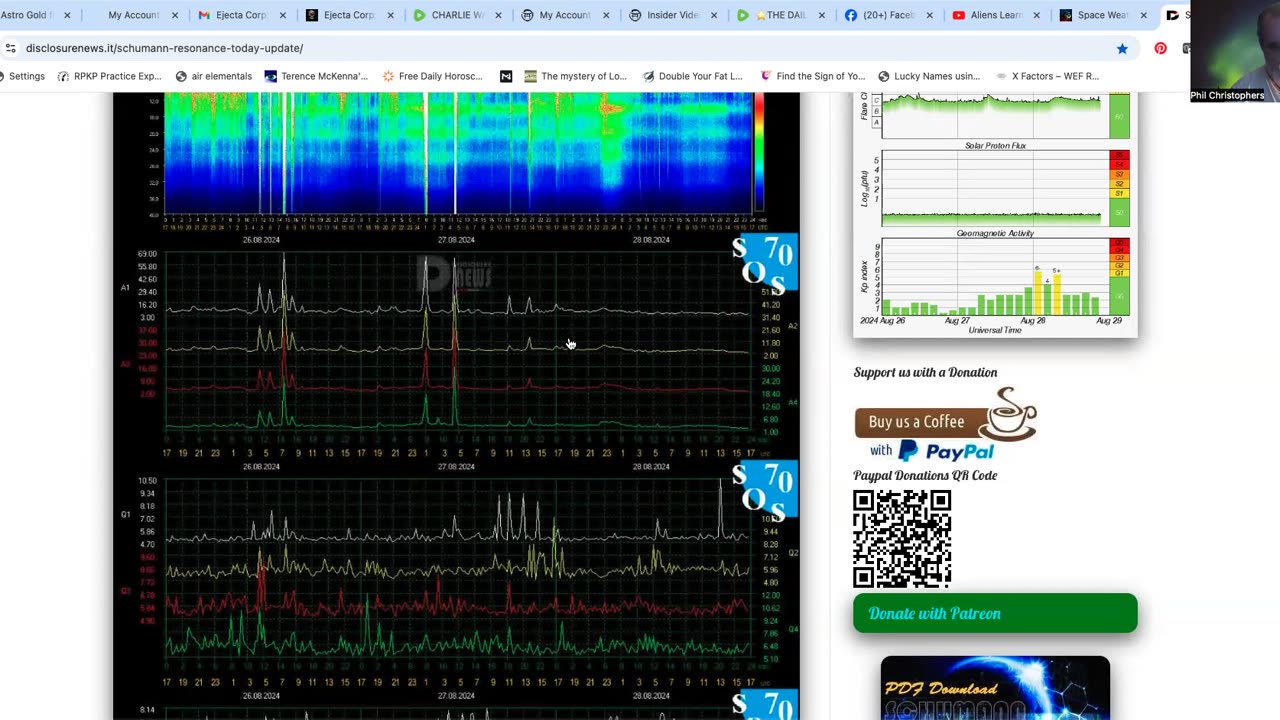Click the 27.08.2024 date under spectrogram

(456, 240)
